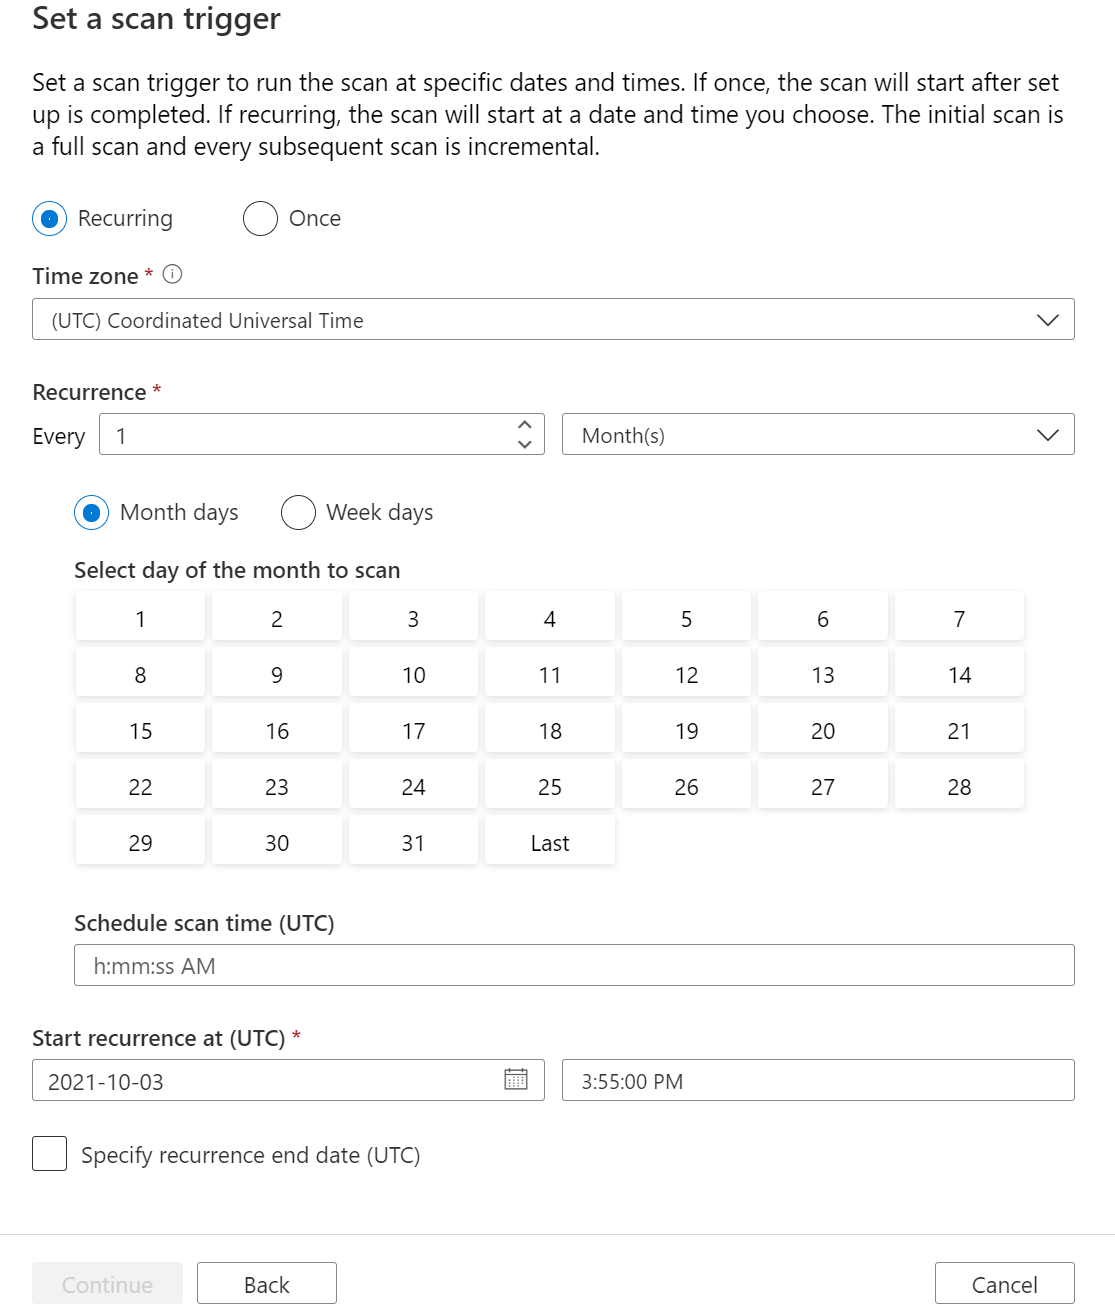1115x1316 pixels.
Task: Expand the Month(s) recurrence unit dropdown
Action: 817,435
